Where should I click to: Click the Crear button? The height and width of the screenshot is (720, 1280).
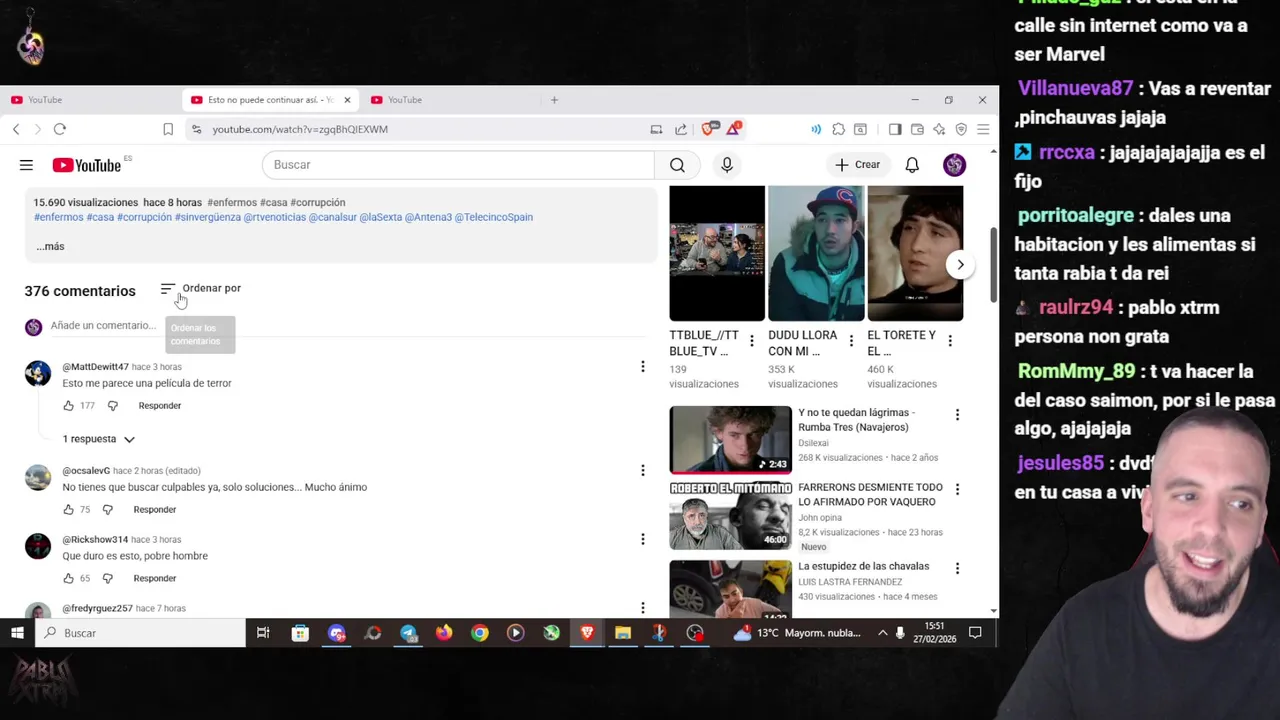(x=858, y=165)
